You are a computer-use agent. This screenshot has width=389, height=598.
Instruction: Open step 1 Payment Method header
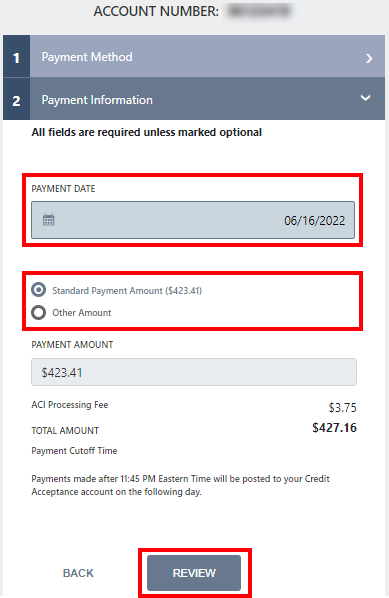pos(207,56)
